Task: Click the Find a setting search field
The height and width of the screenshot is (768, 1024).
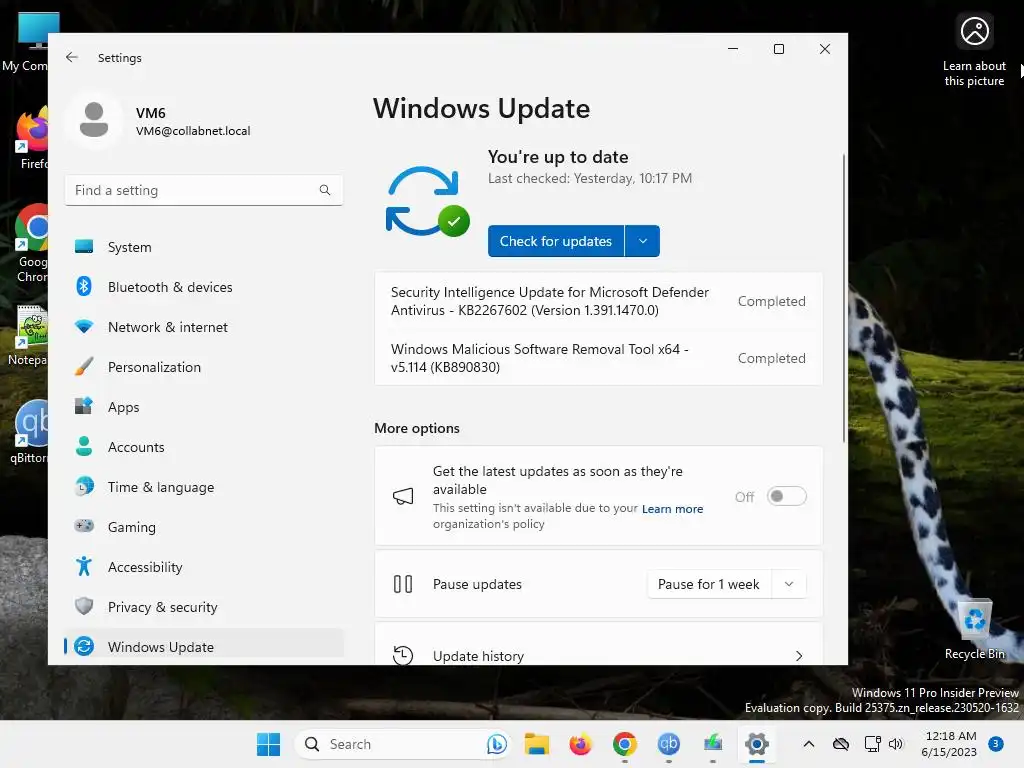Action: [204, 190]
